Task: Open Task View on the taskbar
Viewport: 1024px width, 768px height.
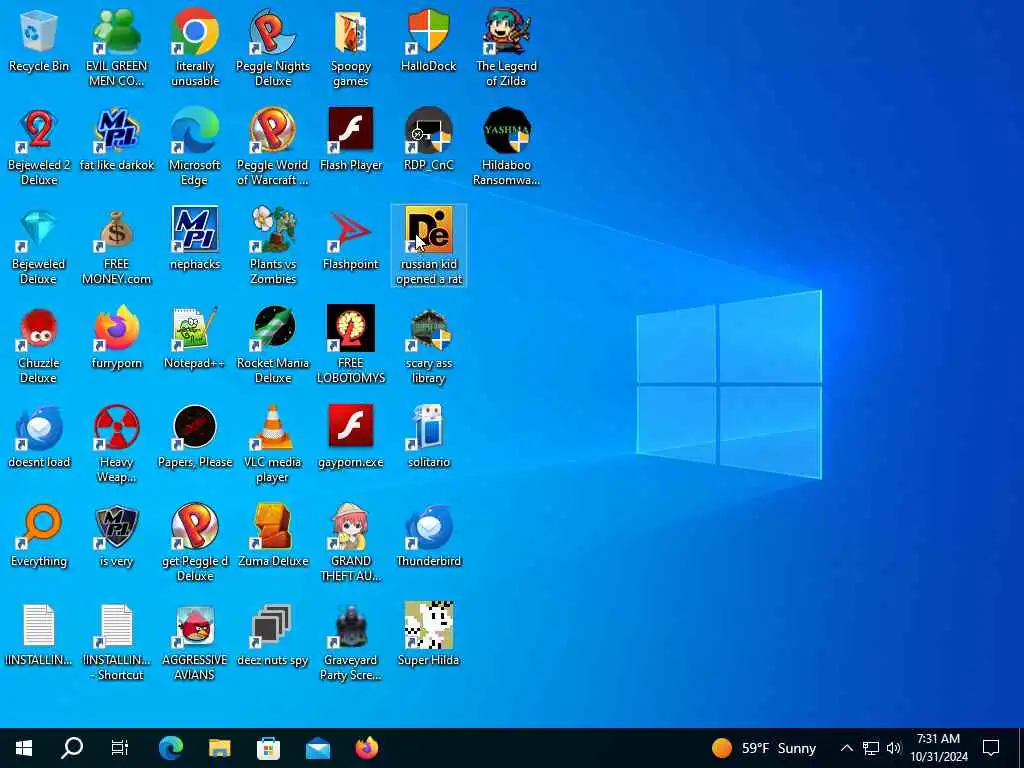Action: 120,748
